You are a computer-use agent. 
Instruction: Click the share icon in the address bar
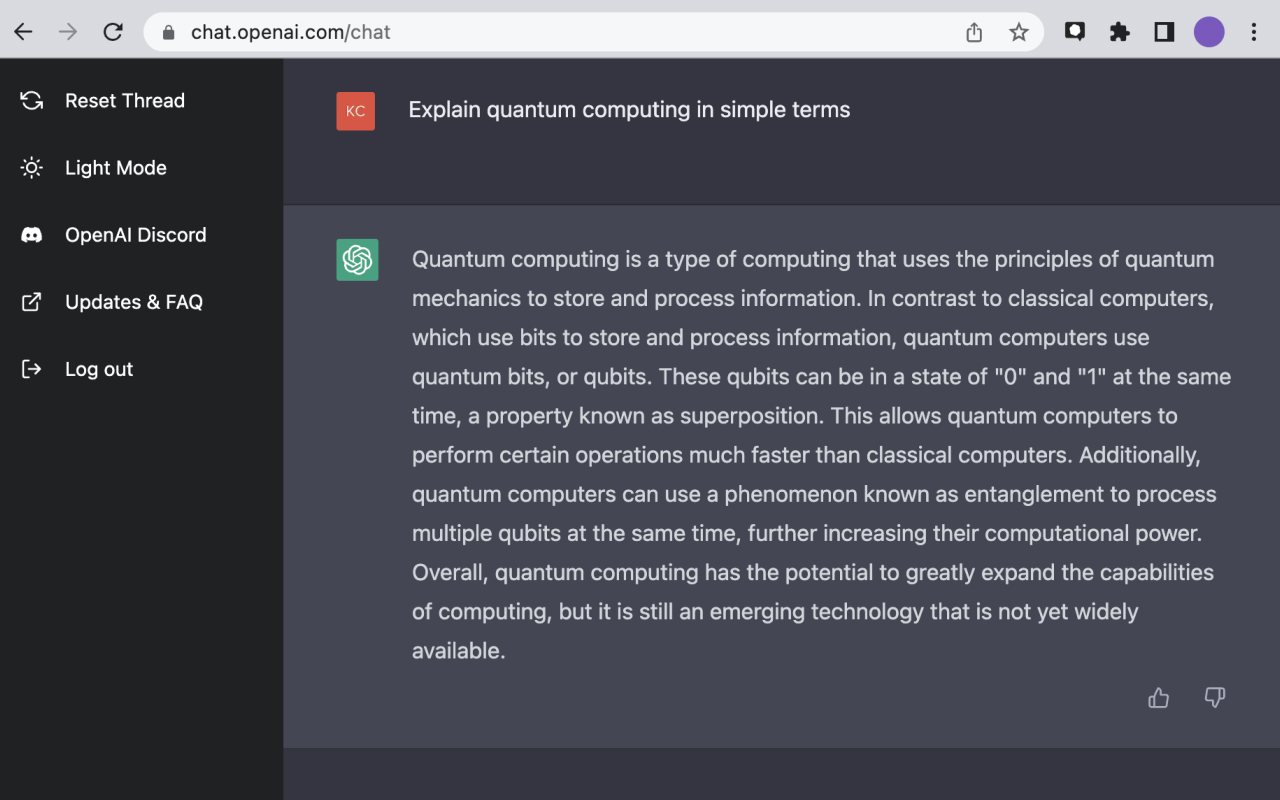point(975,32)
